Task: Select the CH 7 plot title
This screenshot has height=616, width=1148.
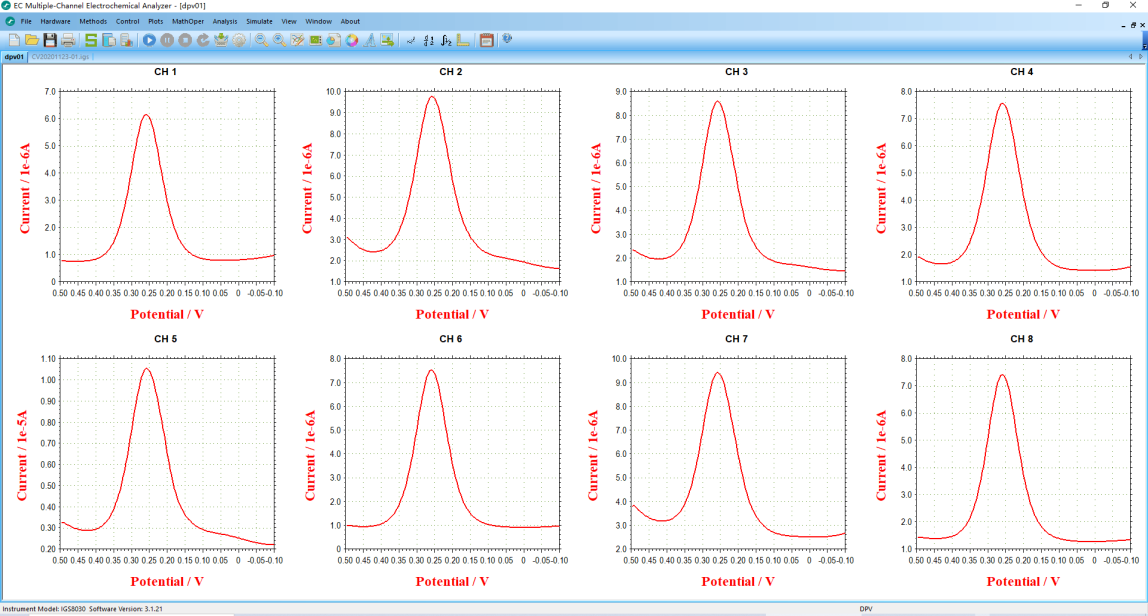Action: 737,339
